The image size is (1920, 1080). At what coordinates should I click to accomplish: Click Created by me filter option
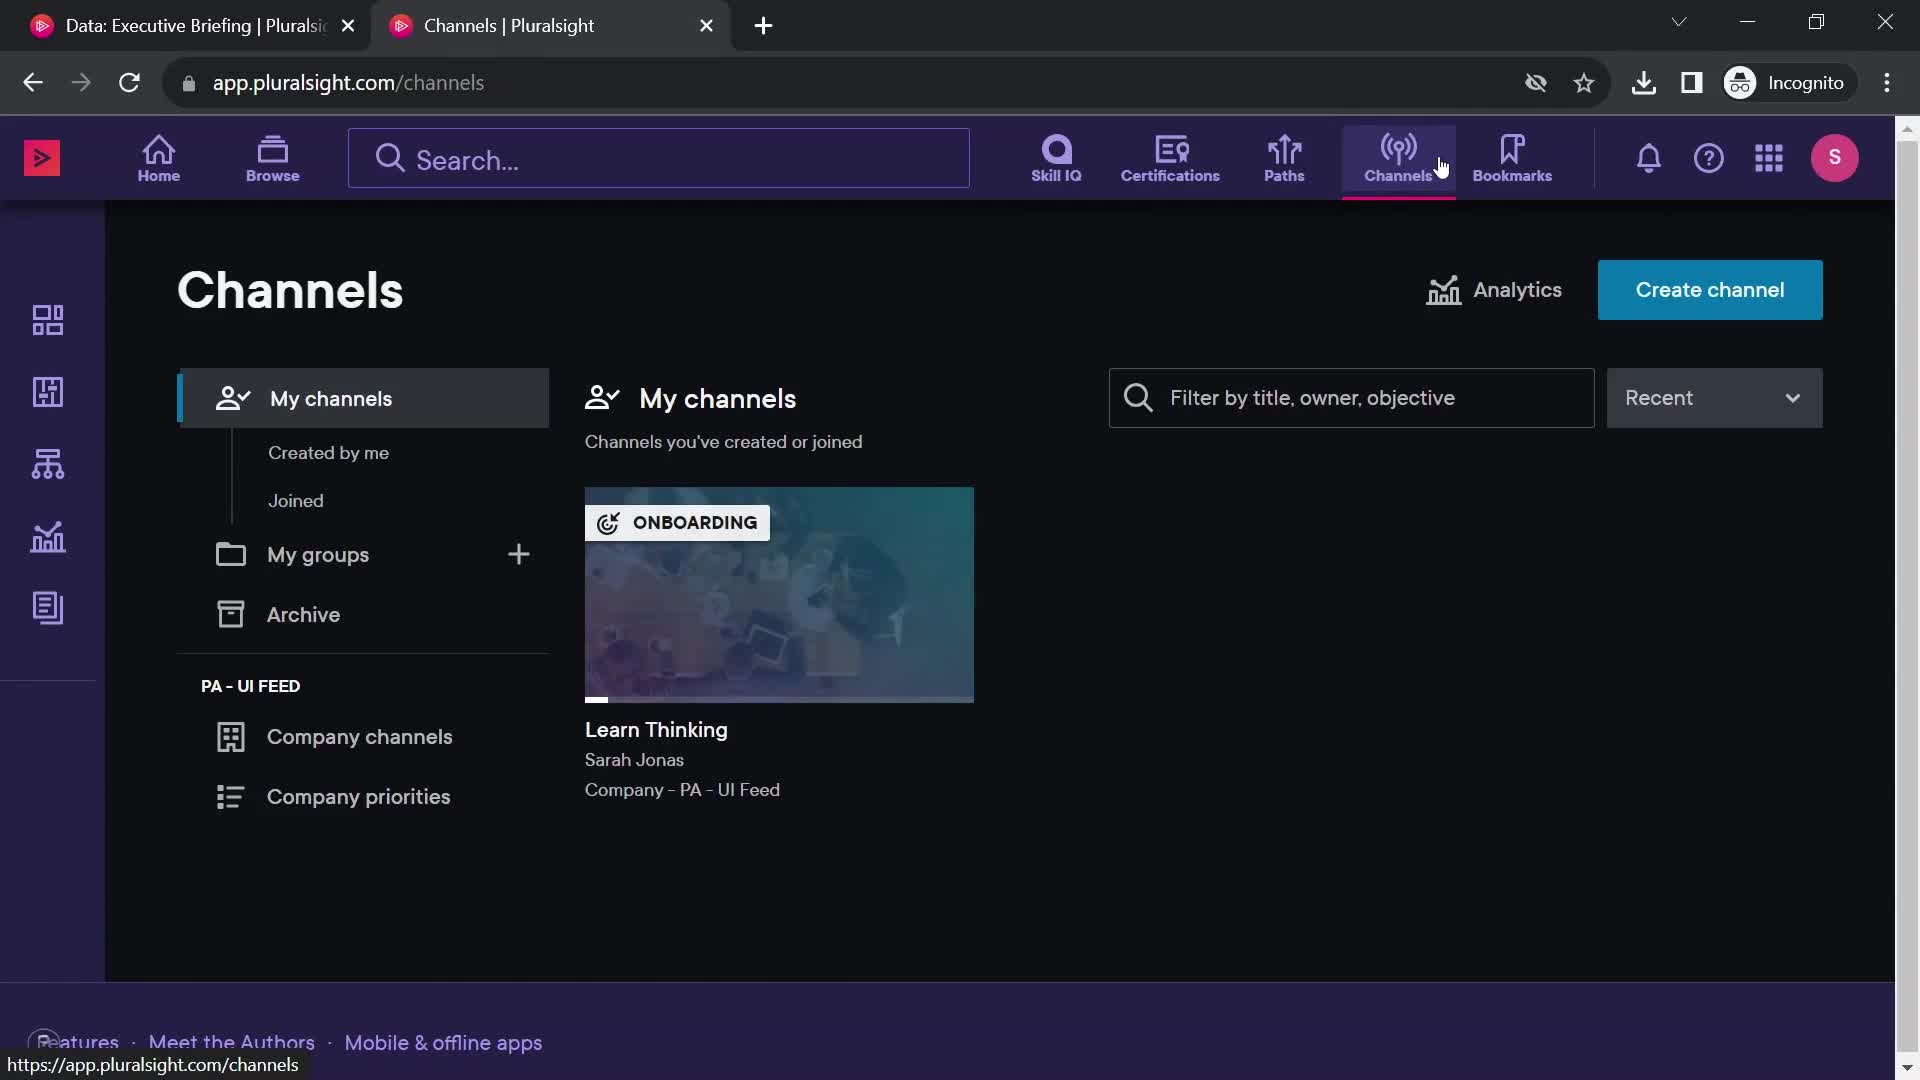coord(327,451)
